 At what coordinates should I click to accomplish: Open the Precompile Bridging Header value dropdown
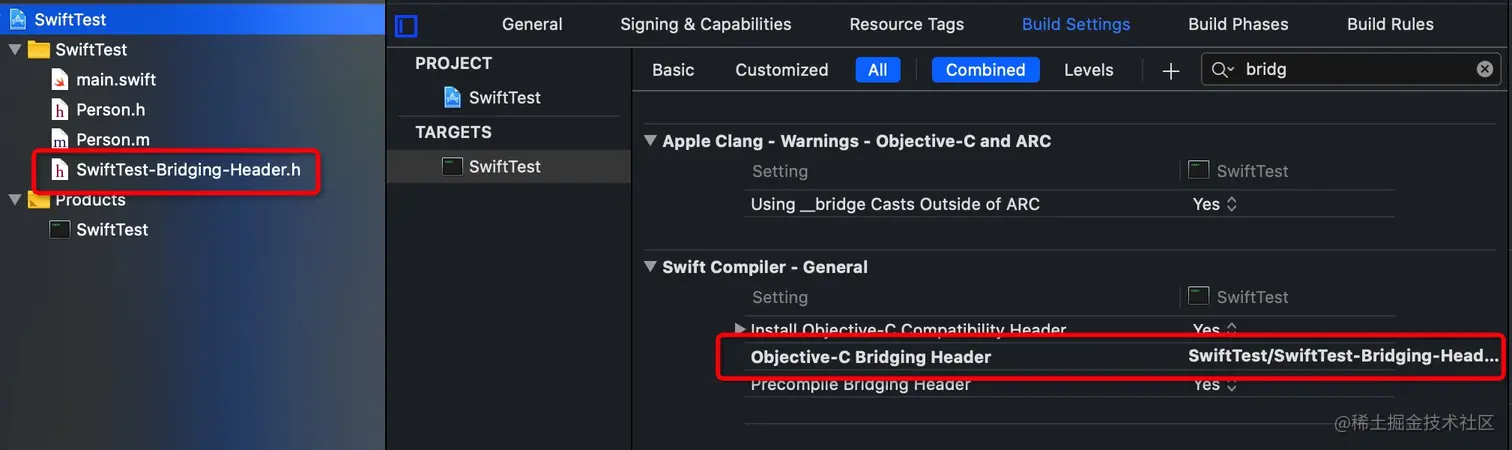(1215, 385)
